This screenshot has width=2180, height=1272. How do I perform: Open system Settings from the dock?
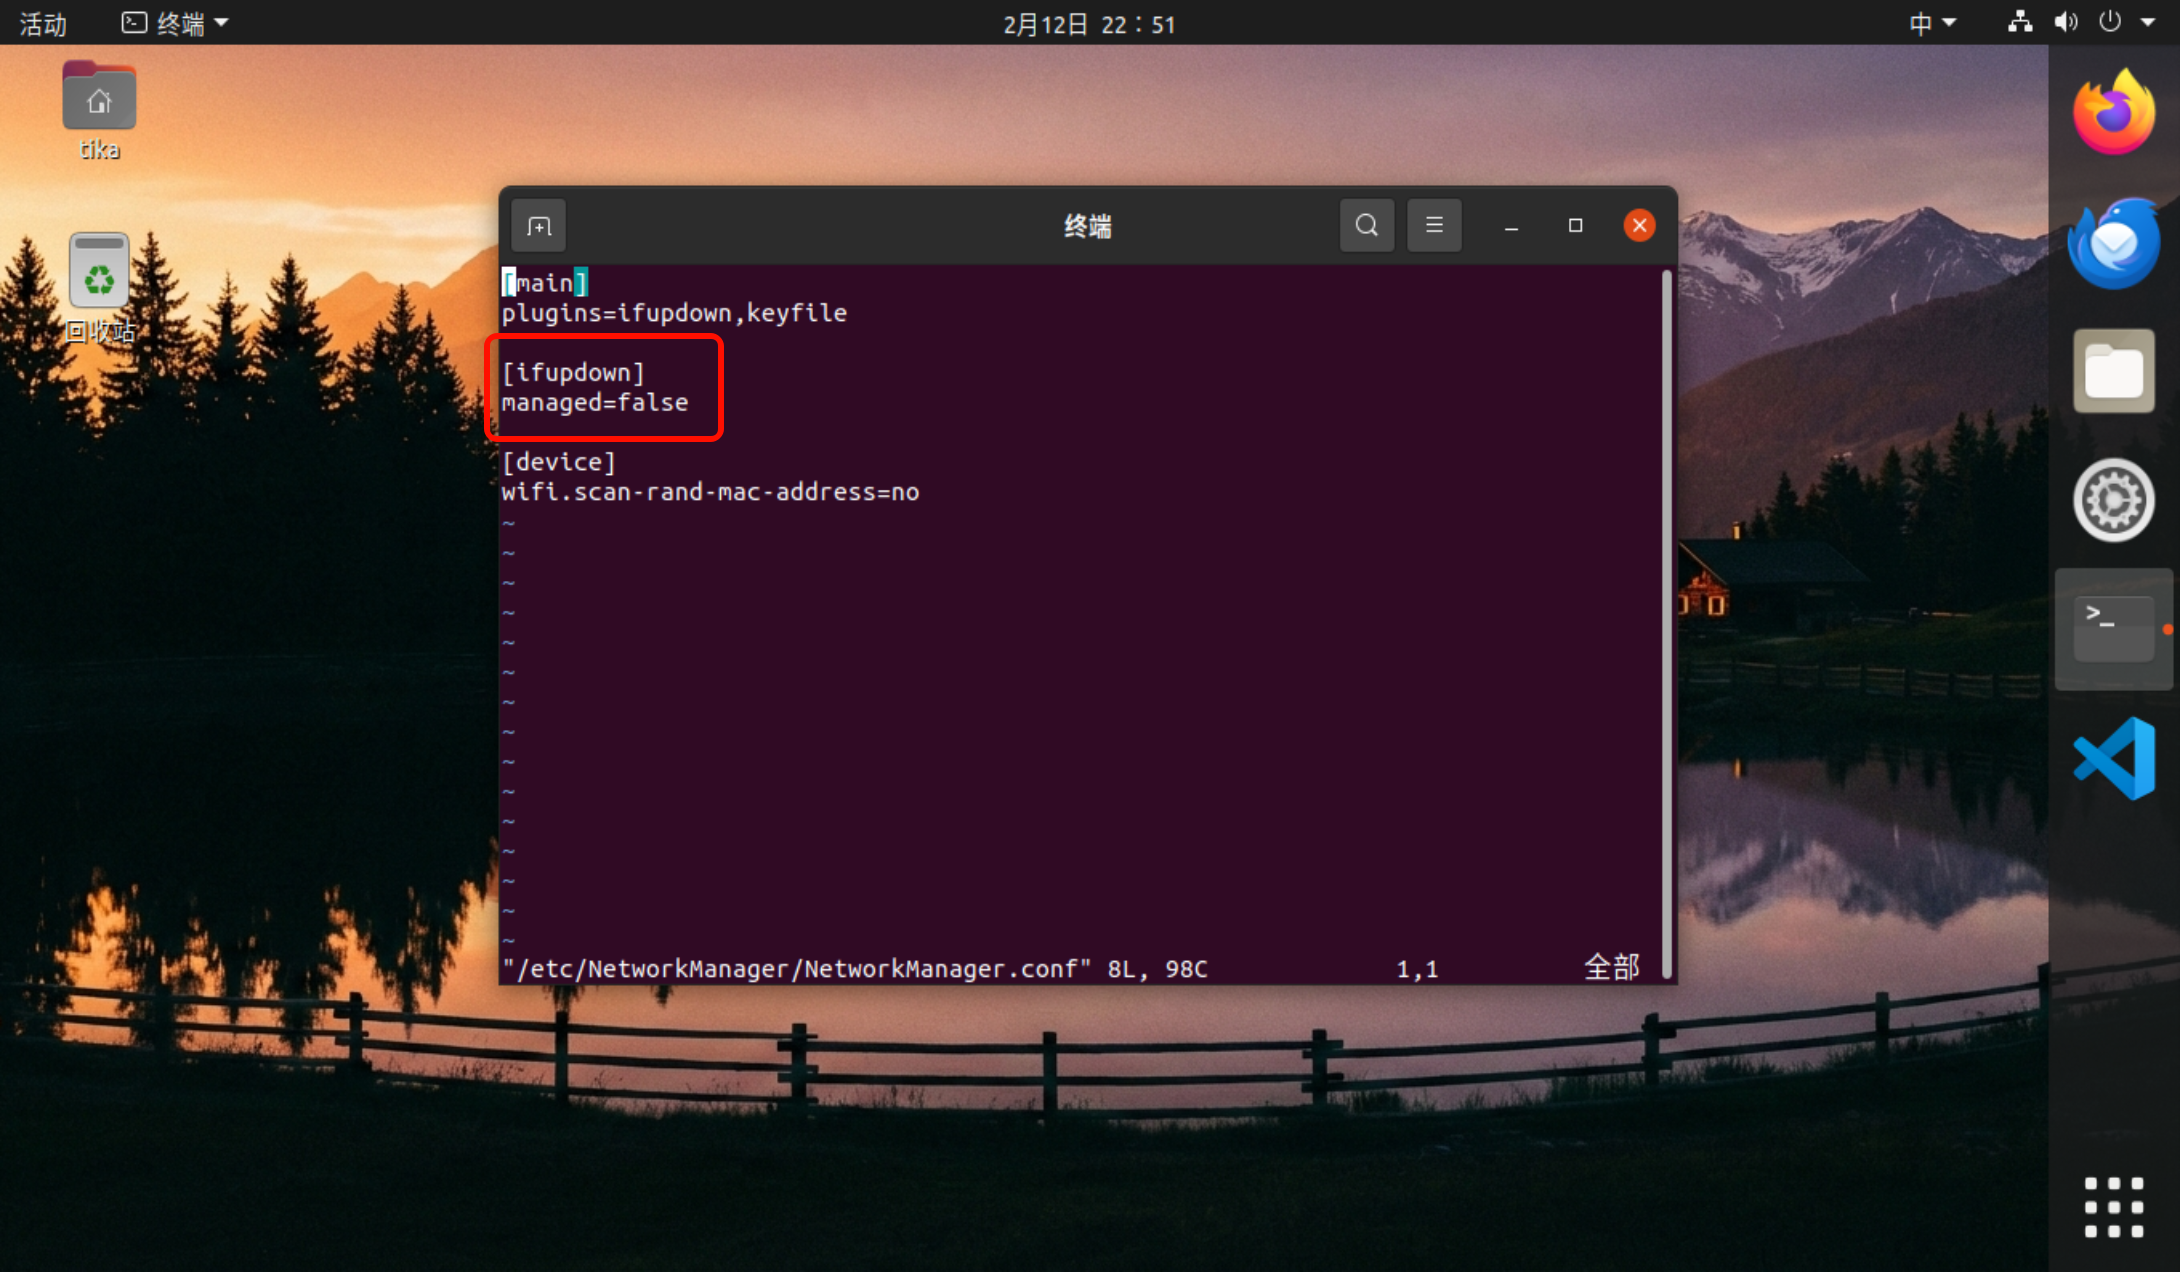point(2113,499)
